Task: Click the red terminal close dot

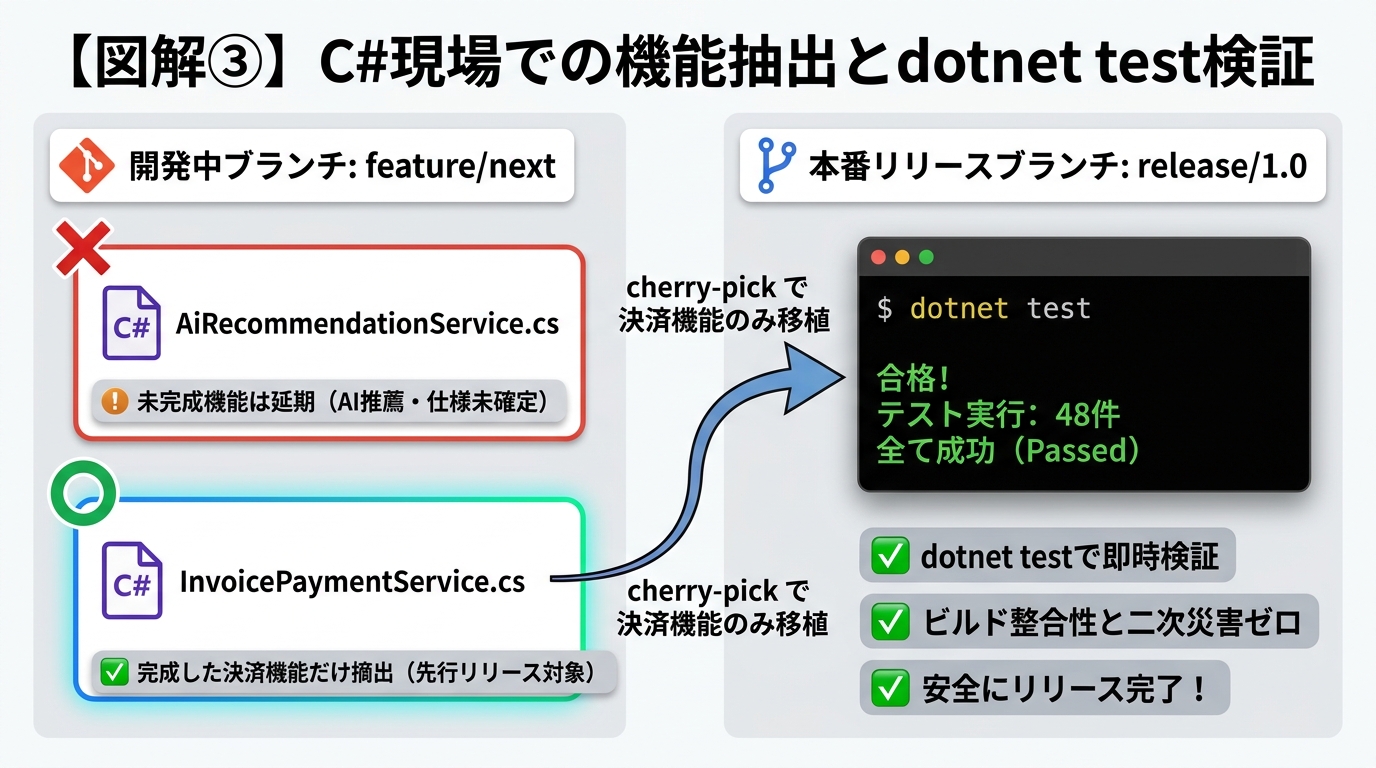Action: click(879, 257)
